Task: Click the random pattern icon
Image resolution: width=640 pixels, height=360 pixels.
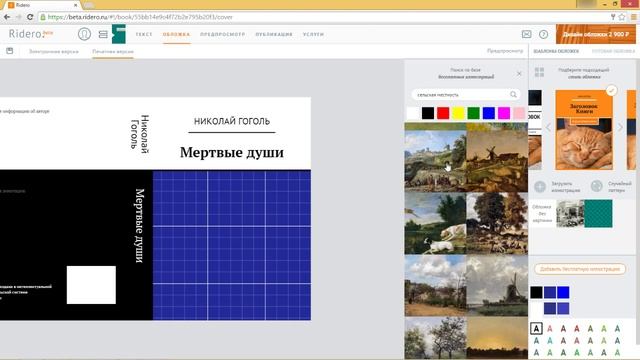Action: 597,187
